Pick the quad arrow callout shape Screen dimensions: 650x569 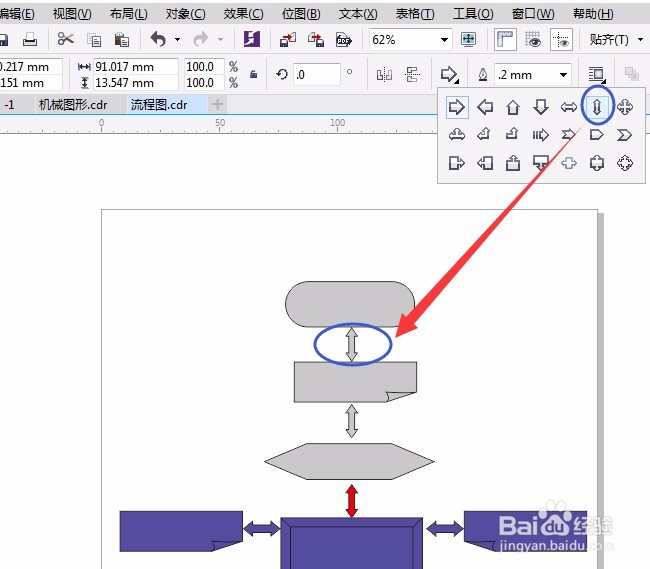pos(625,163)
